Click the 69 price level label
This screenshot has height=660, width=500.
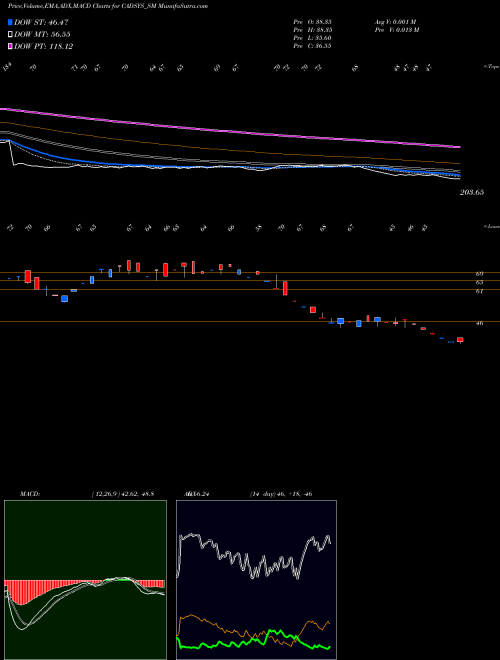coord(479,274)
